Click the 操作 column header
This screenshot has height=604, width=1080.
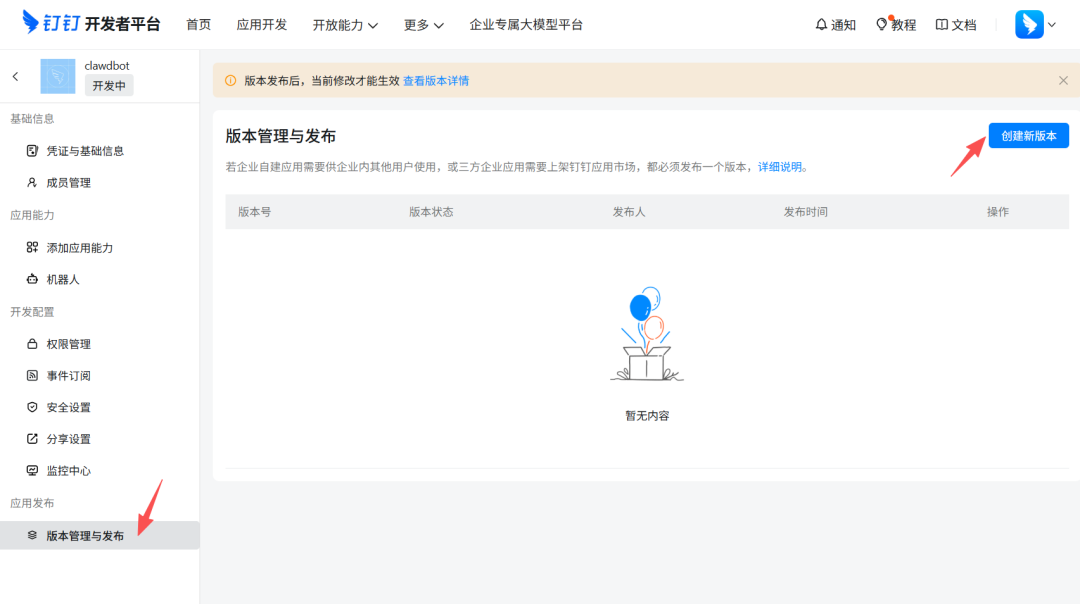pos(997,211)
